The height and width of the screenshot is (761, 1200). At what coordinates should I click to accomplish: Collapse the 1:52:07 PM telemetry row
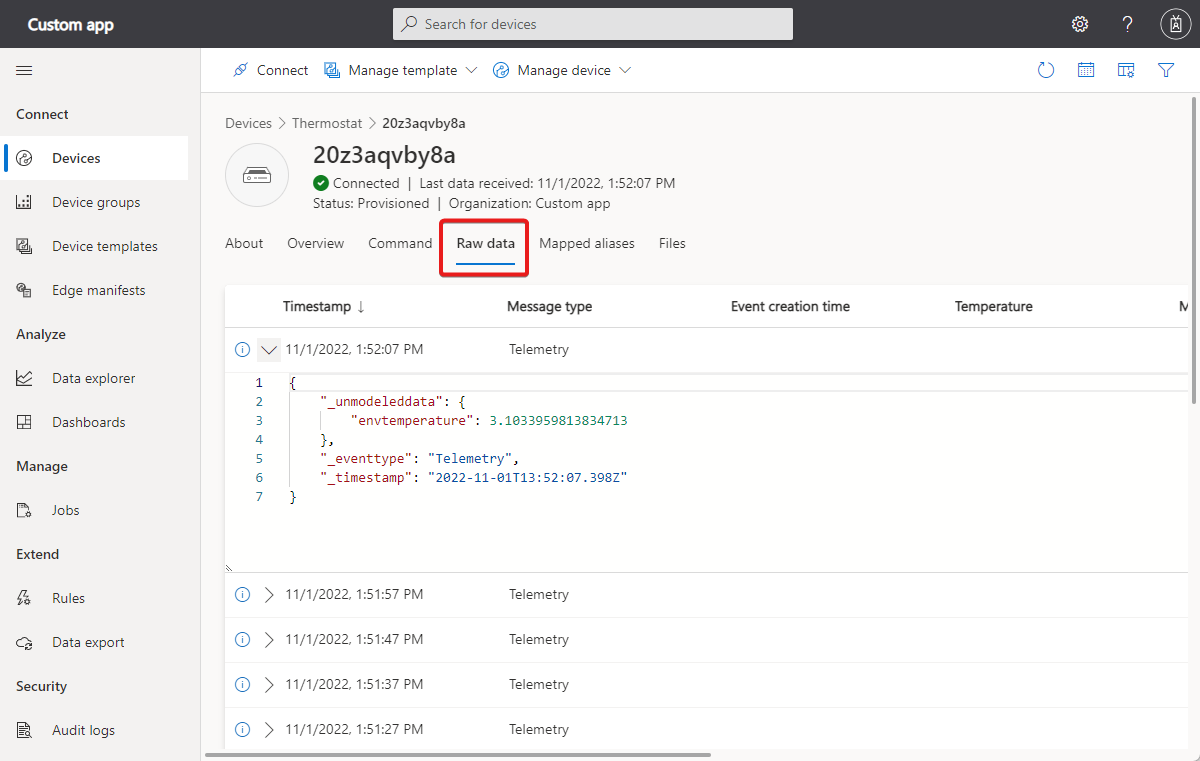pos(268,350)
